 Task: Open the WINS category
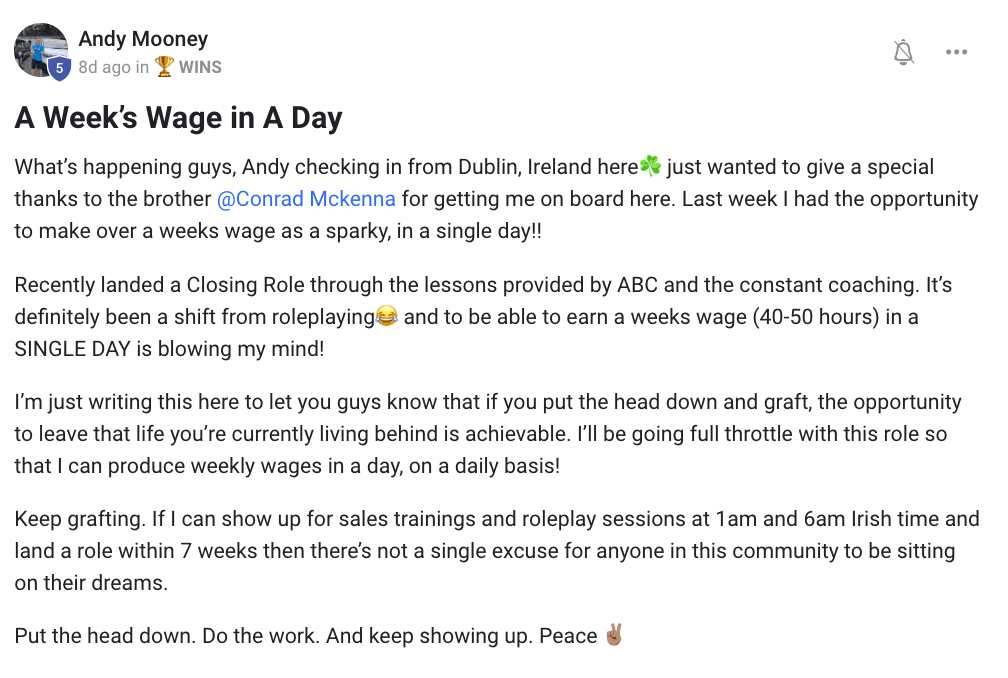[x=200, y=67]
